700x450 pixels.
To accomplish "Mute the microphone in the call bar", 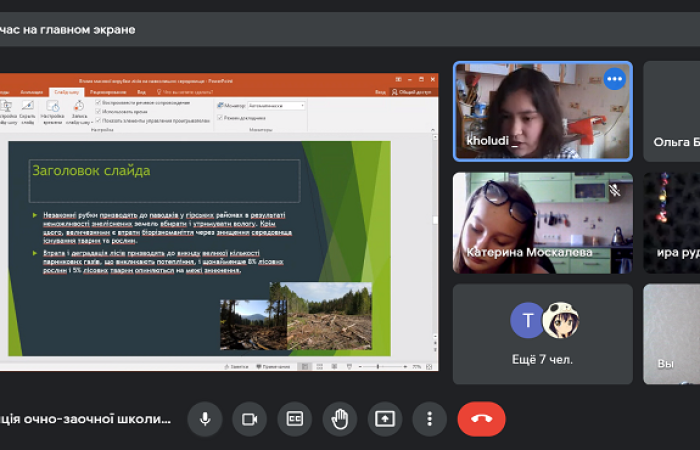I will (x=205, y=418).
